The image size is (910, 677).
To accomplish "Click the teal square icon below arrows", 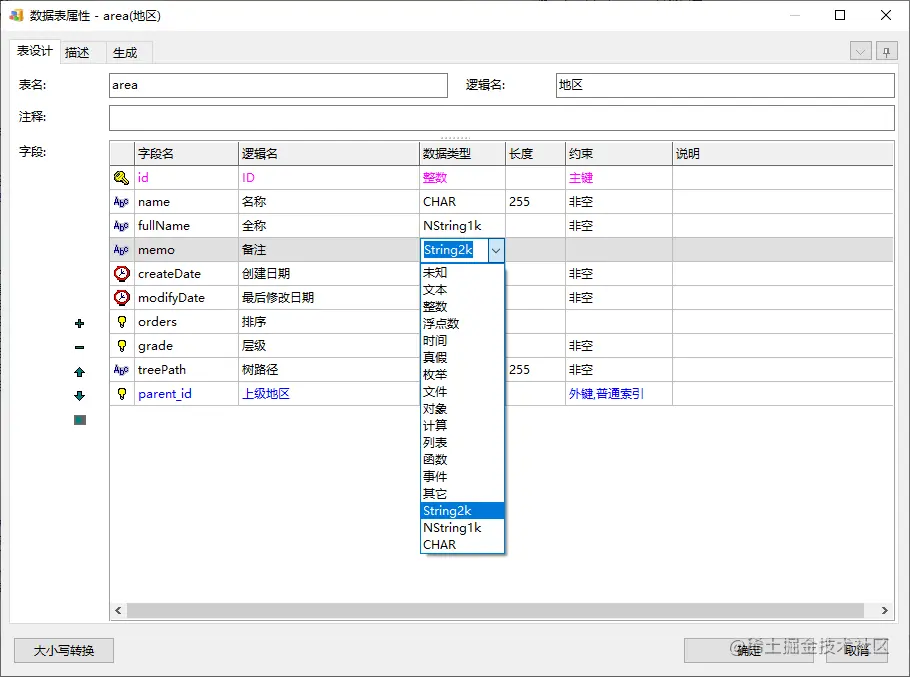I will point(80,420).
